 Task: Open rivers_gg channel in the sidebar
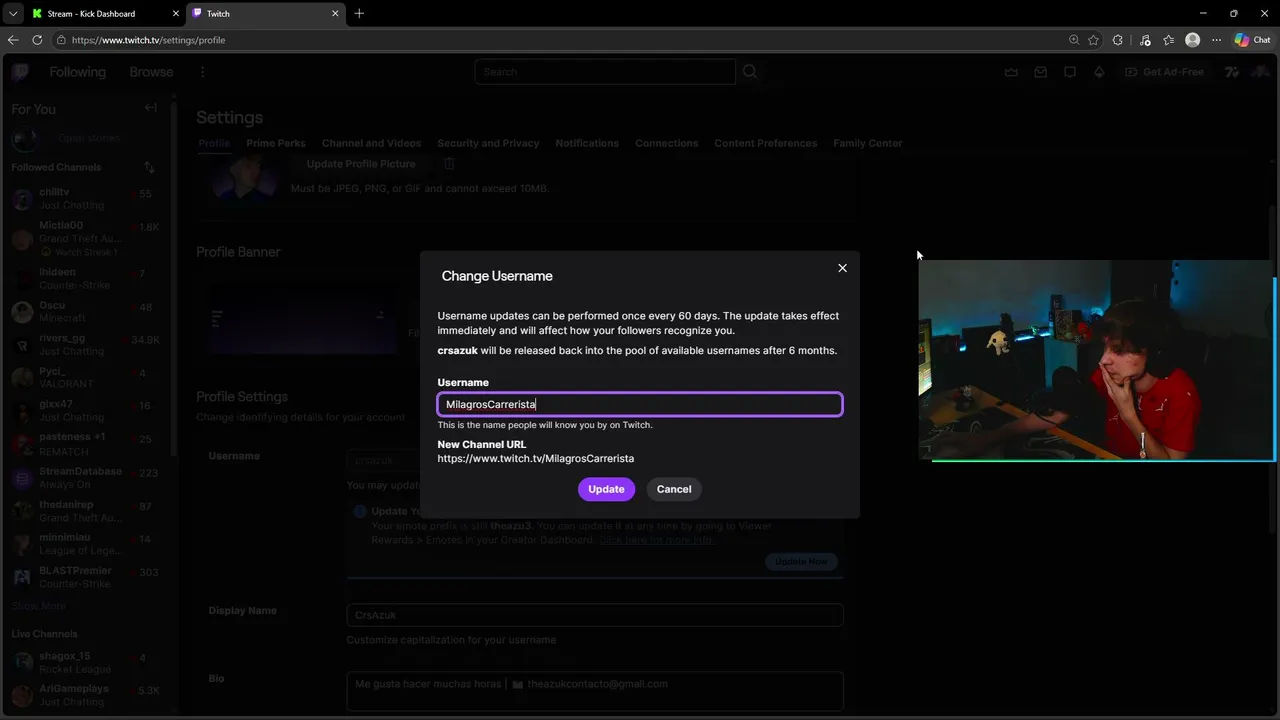tap(86, 345)
